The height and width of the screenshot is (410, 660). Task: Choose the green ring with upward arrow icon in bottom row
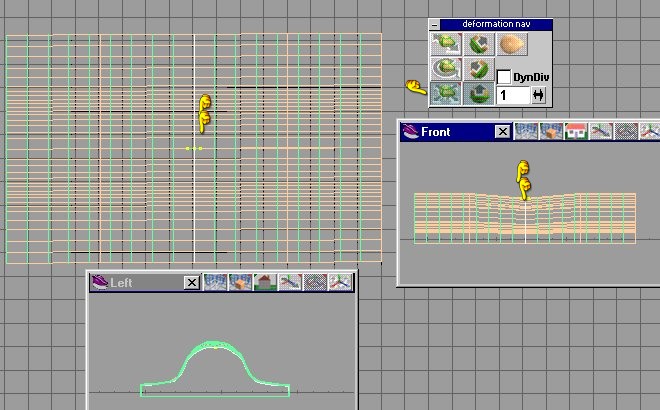pyautogui.click(x=479, y=93)
